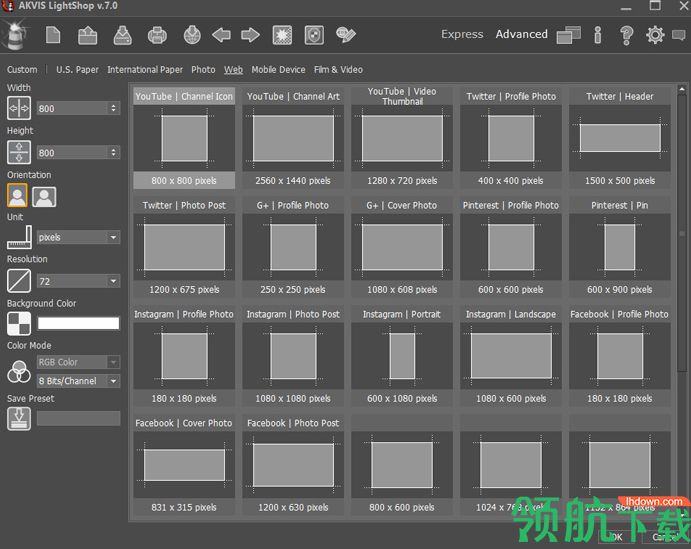The image size is (691, 549).
Task: Open the RGB Color mode dropdown
Action: tap(78, 362)
